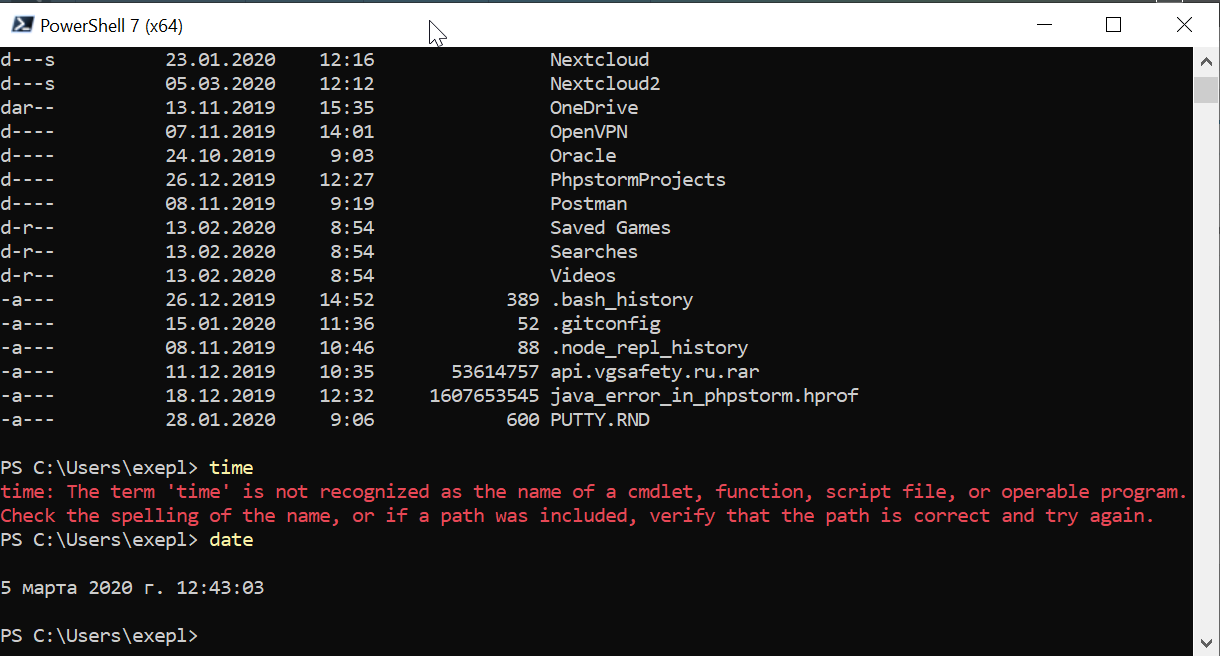Click the api.vgsafety.ru.rar file name
Image resolution: width=1220 pixels, height=656 pixels.
pos(654,372)
